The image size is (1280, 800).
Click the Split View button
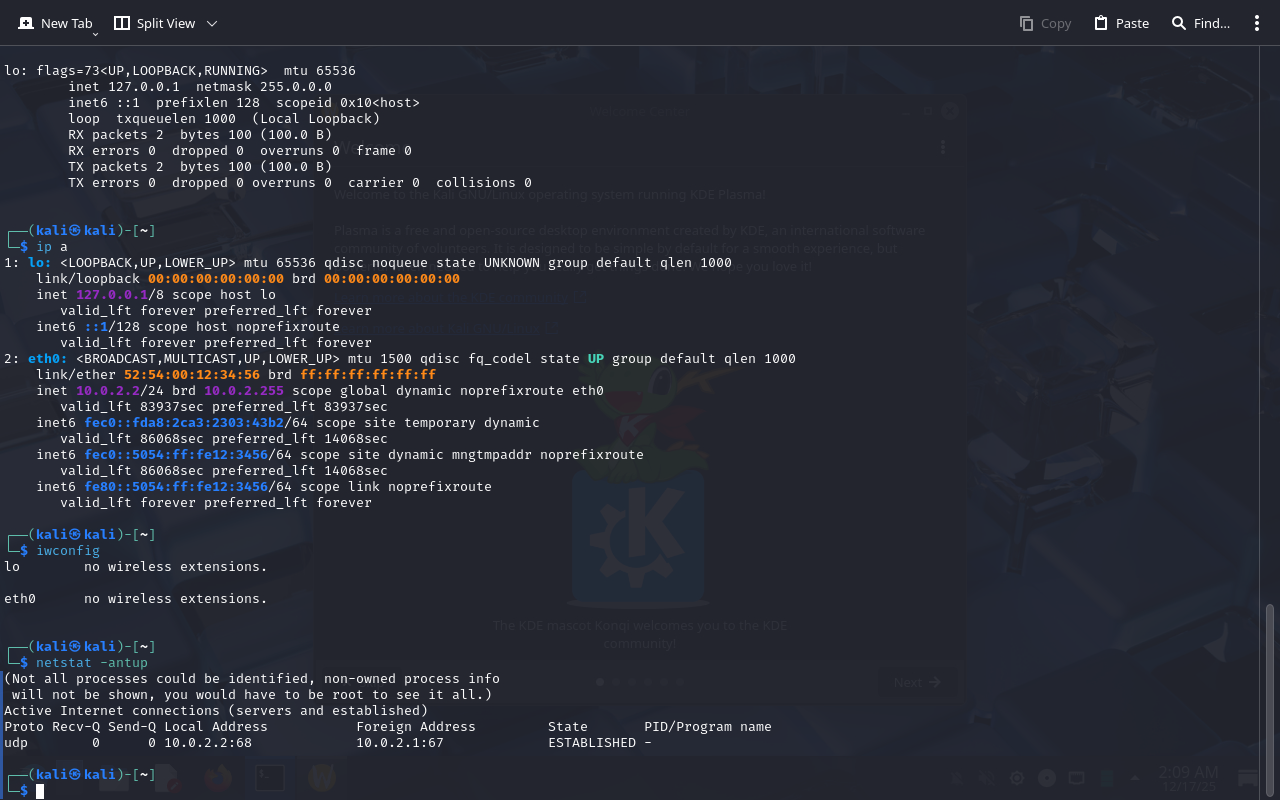pyautogui.click(x=155, y=23)
